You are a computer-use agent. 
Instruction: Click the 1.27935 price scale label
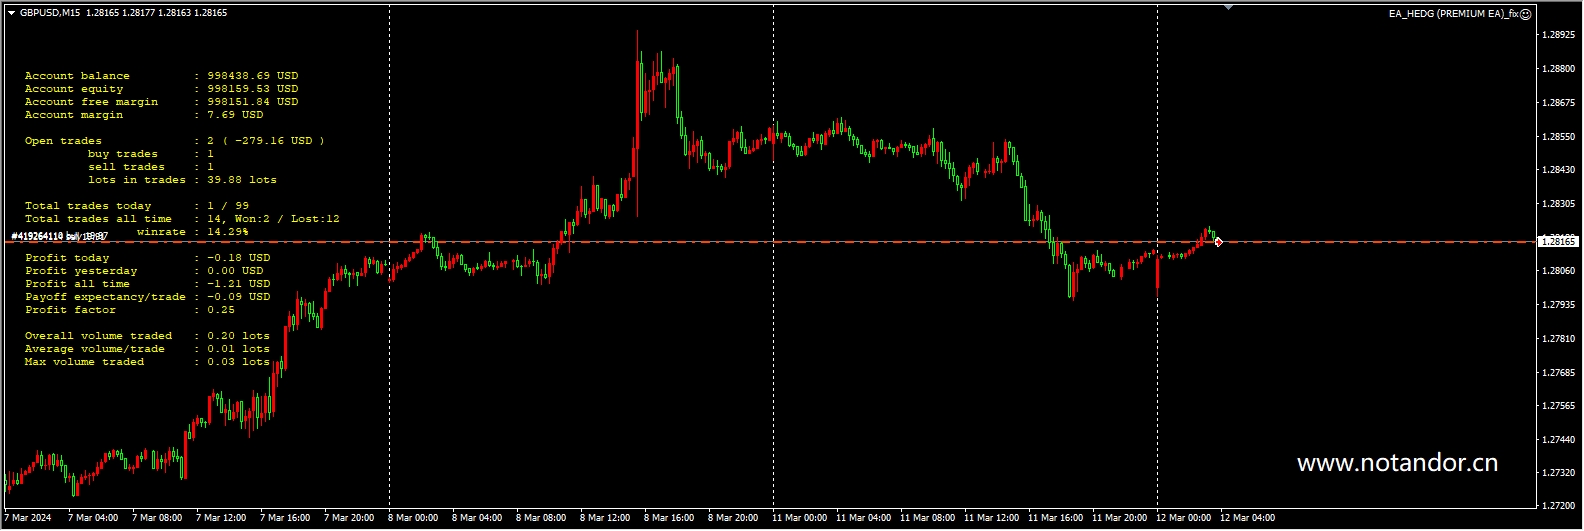[1558, 305]
